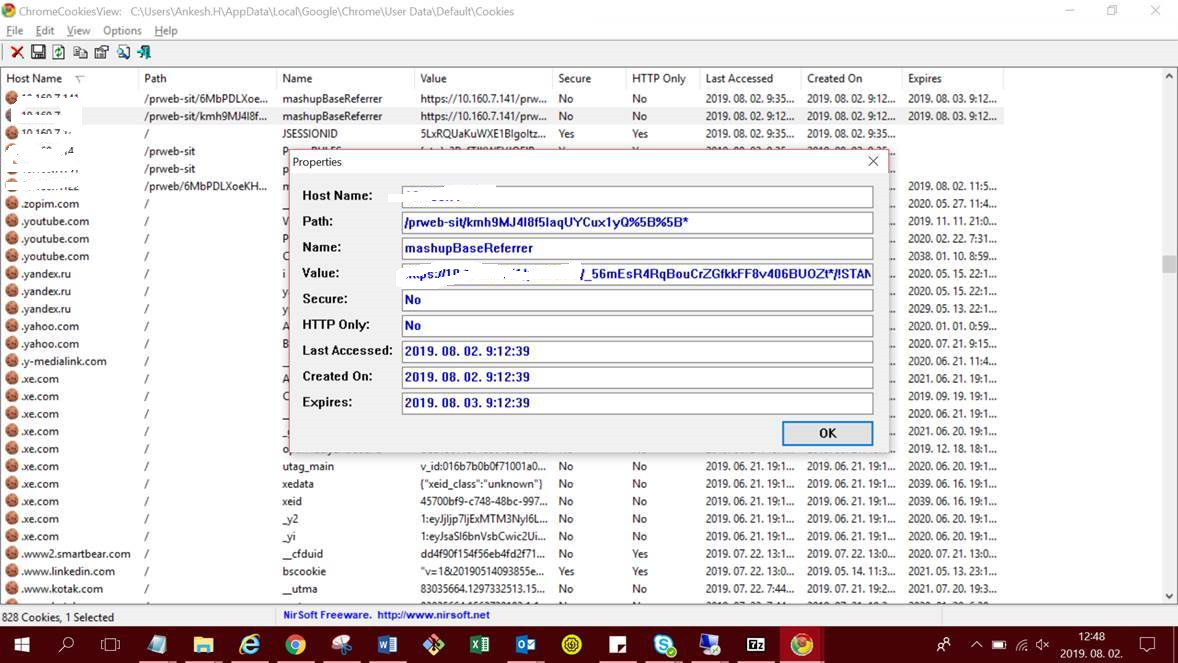This screenshot has height=663, width=1178.
Task: Click the Expires field in Properties
Action: point(637,403)
